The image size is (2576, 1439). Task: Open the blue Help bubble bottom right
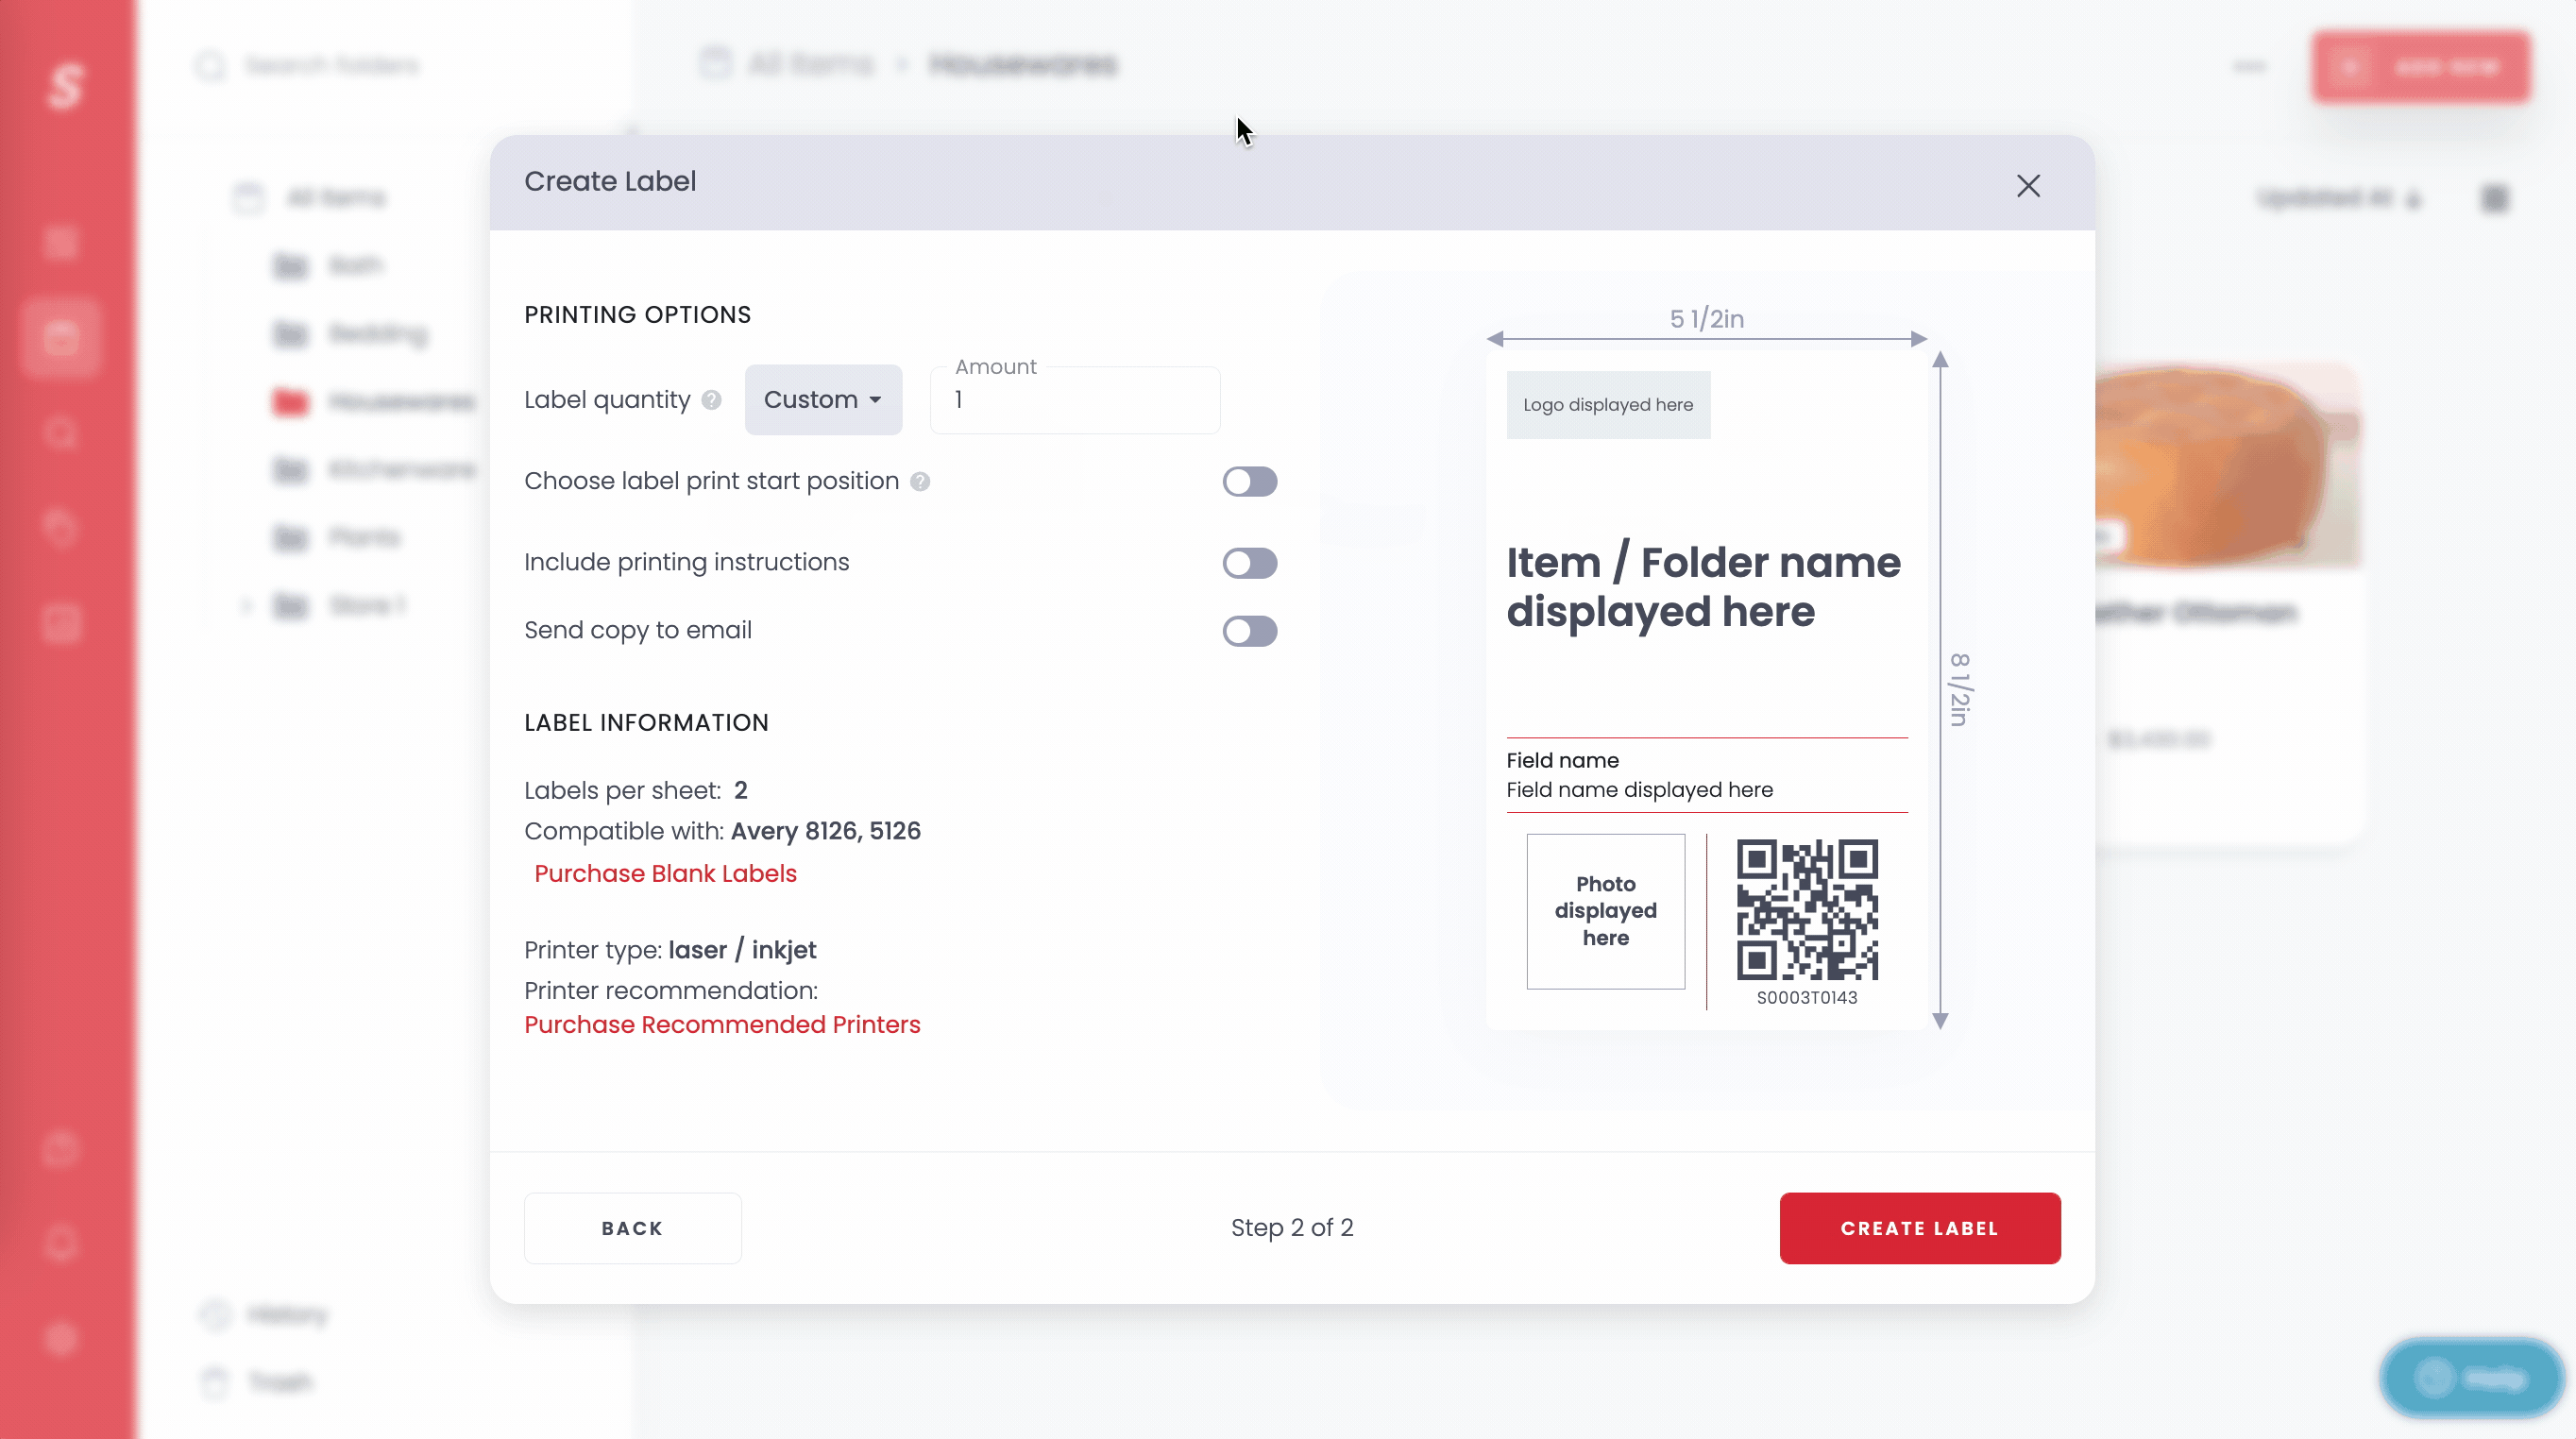point(2470,1377)
